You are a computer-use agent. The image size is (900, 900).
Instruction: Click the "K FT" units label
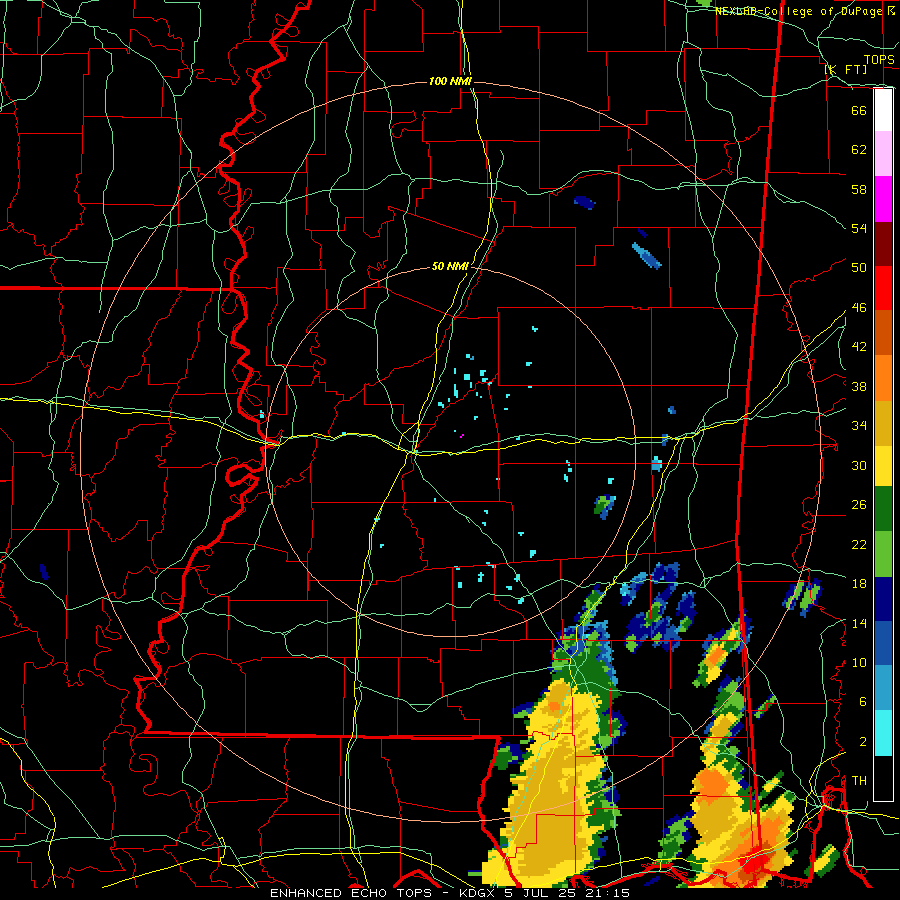(x=846, y=69)
